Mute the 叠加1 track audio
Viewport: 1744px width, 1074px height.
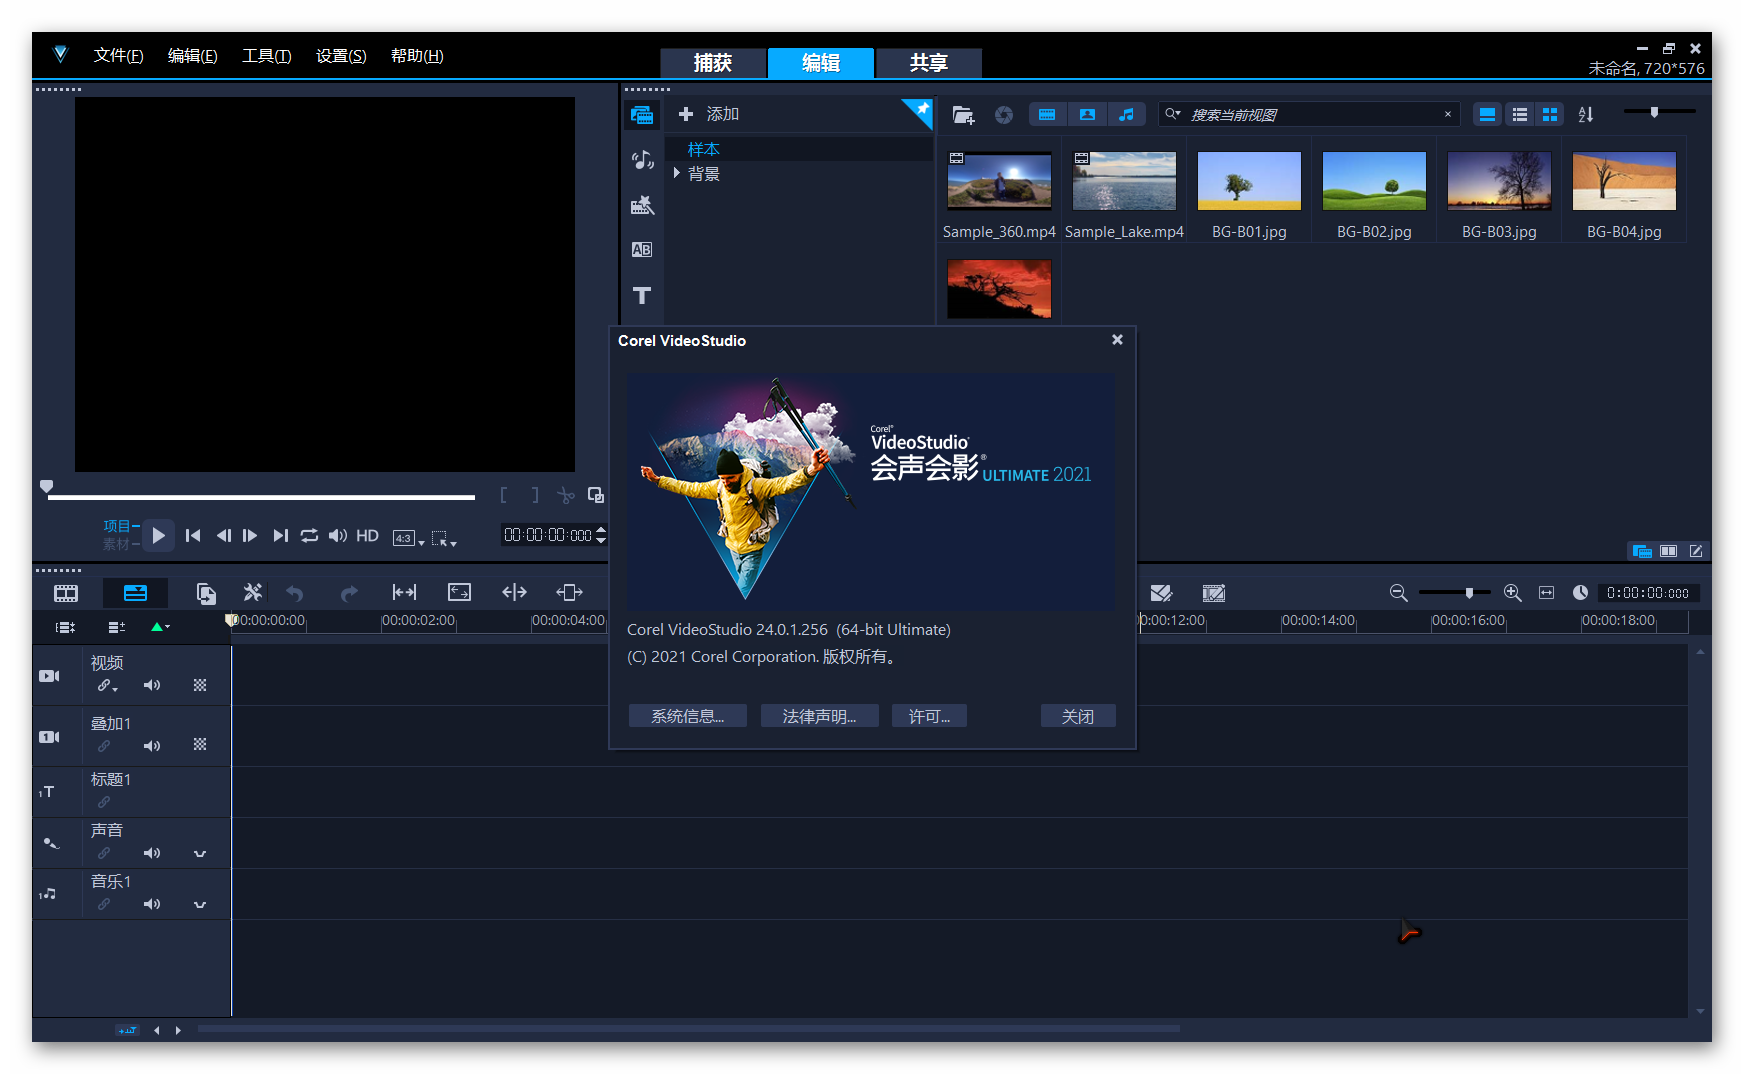pyautogui.click(x=152, y=746)
